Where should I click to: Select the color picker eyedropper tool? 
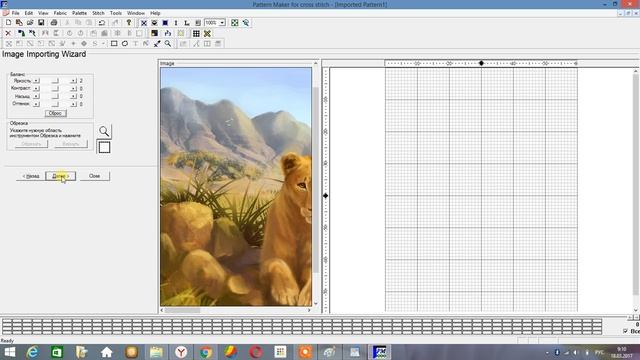tap(157, 44)
